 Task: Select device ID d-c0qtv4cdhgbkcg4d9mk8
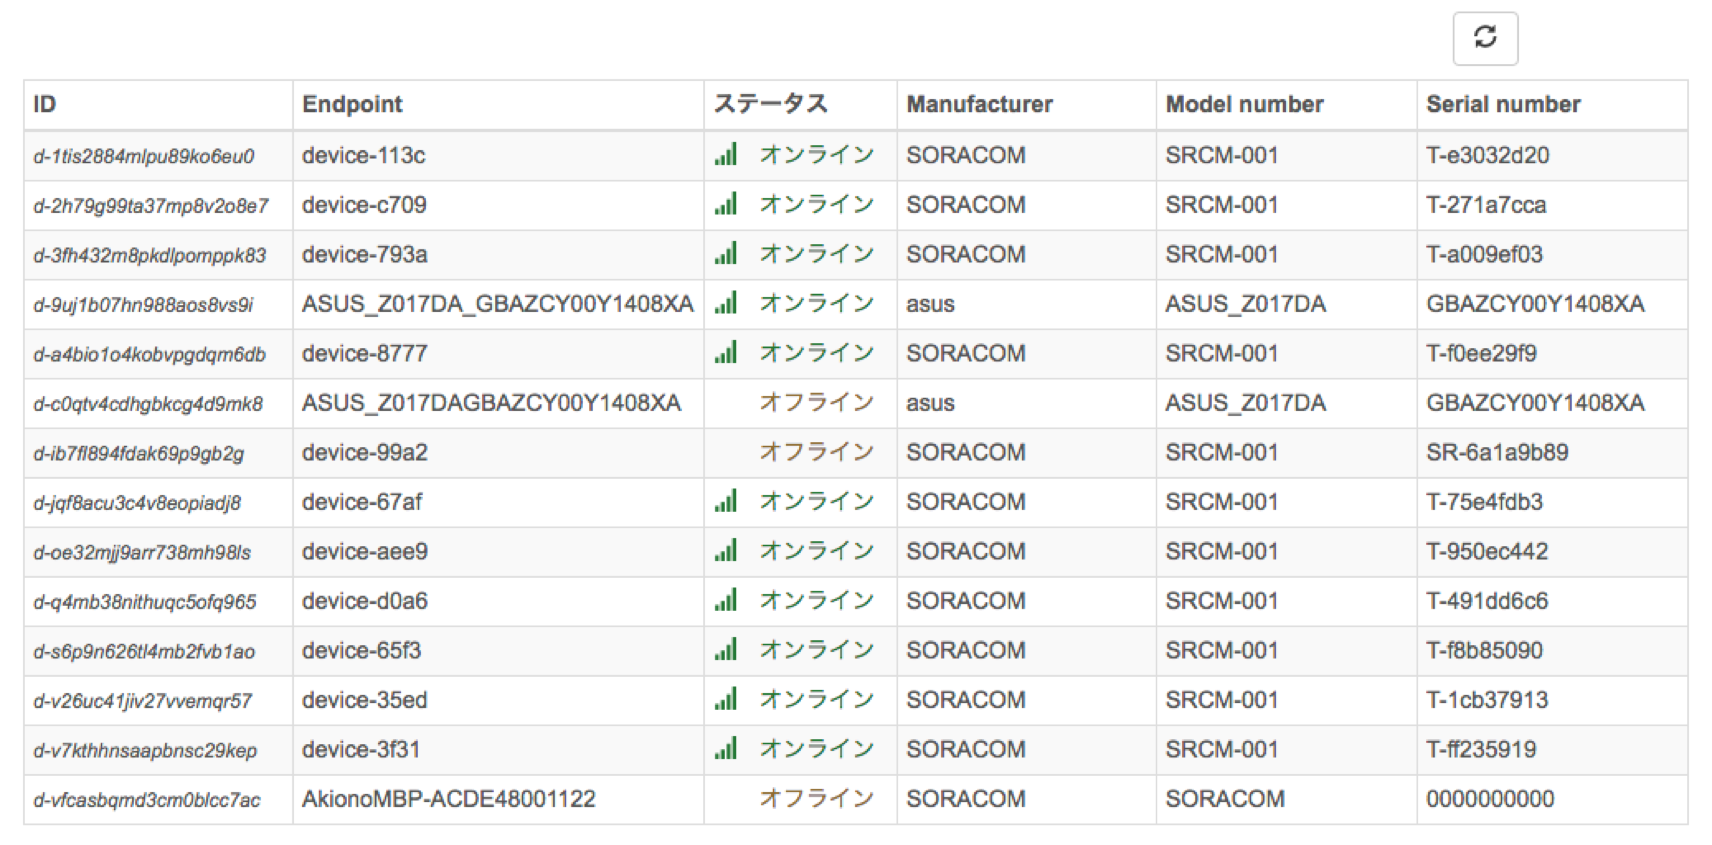pyautogui.click(x=148, y=404)
